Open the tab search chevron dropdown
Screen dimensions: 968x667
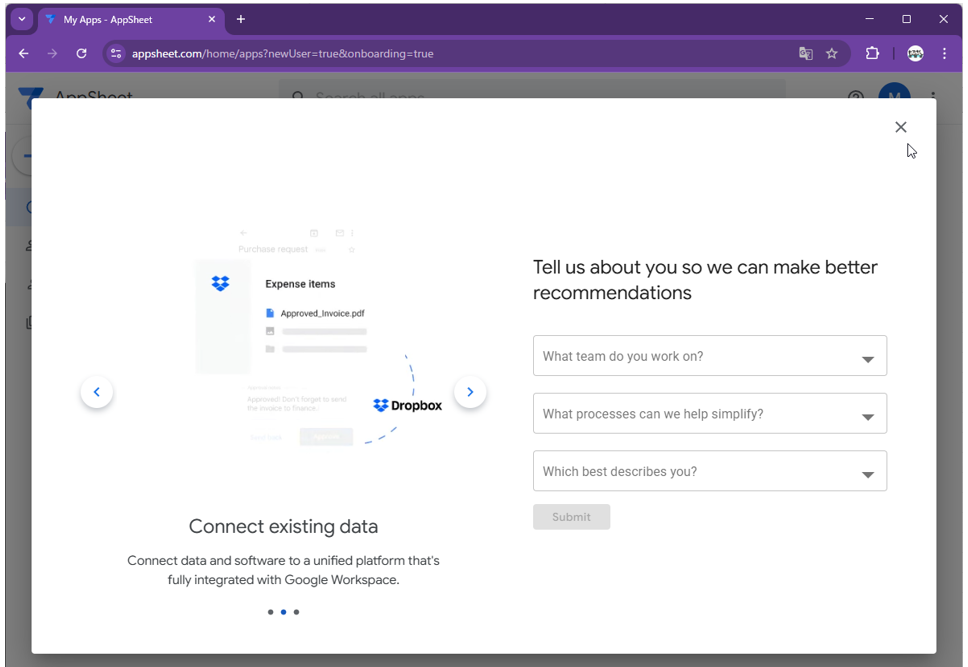[x=22, y=19]
